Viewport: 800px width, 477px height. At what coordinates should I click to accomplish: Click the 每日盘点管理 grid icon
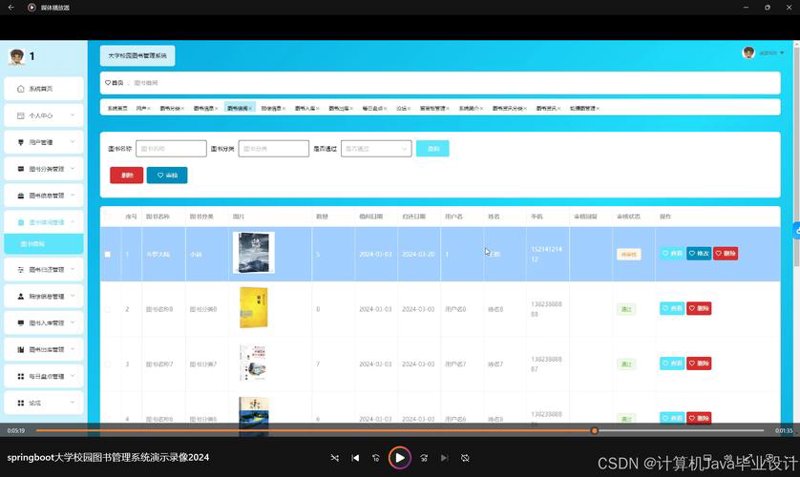coord(20,376)
